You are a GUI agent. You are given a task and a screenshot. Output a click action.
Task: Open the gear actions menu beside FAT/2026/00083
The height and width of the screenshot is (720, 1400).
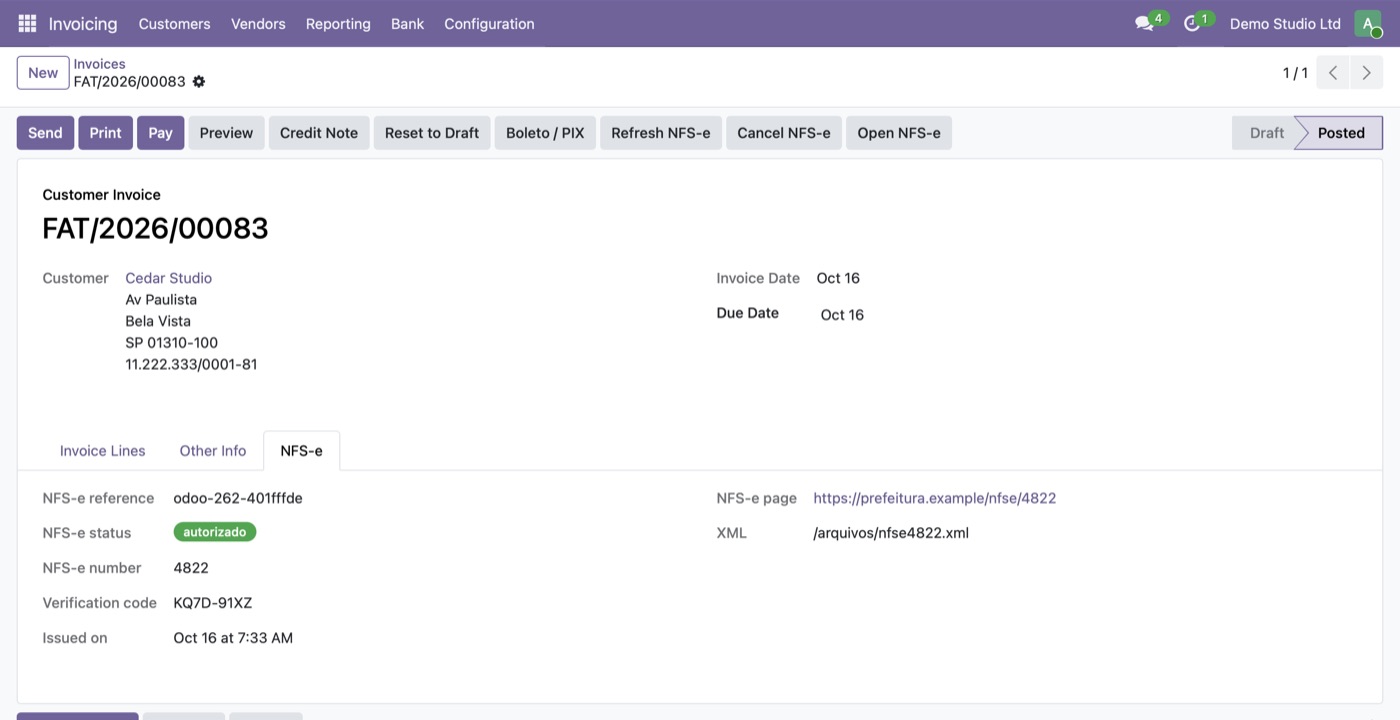click(199, 81)
